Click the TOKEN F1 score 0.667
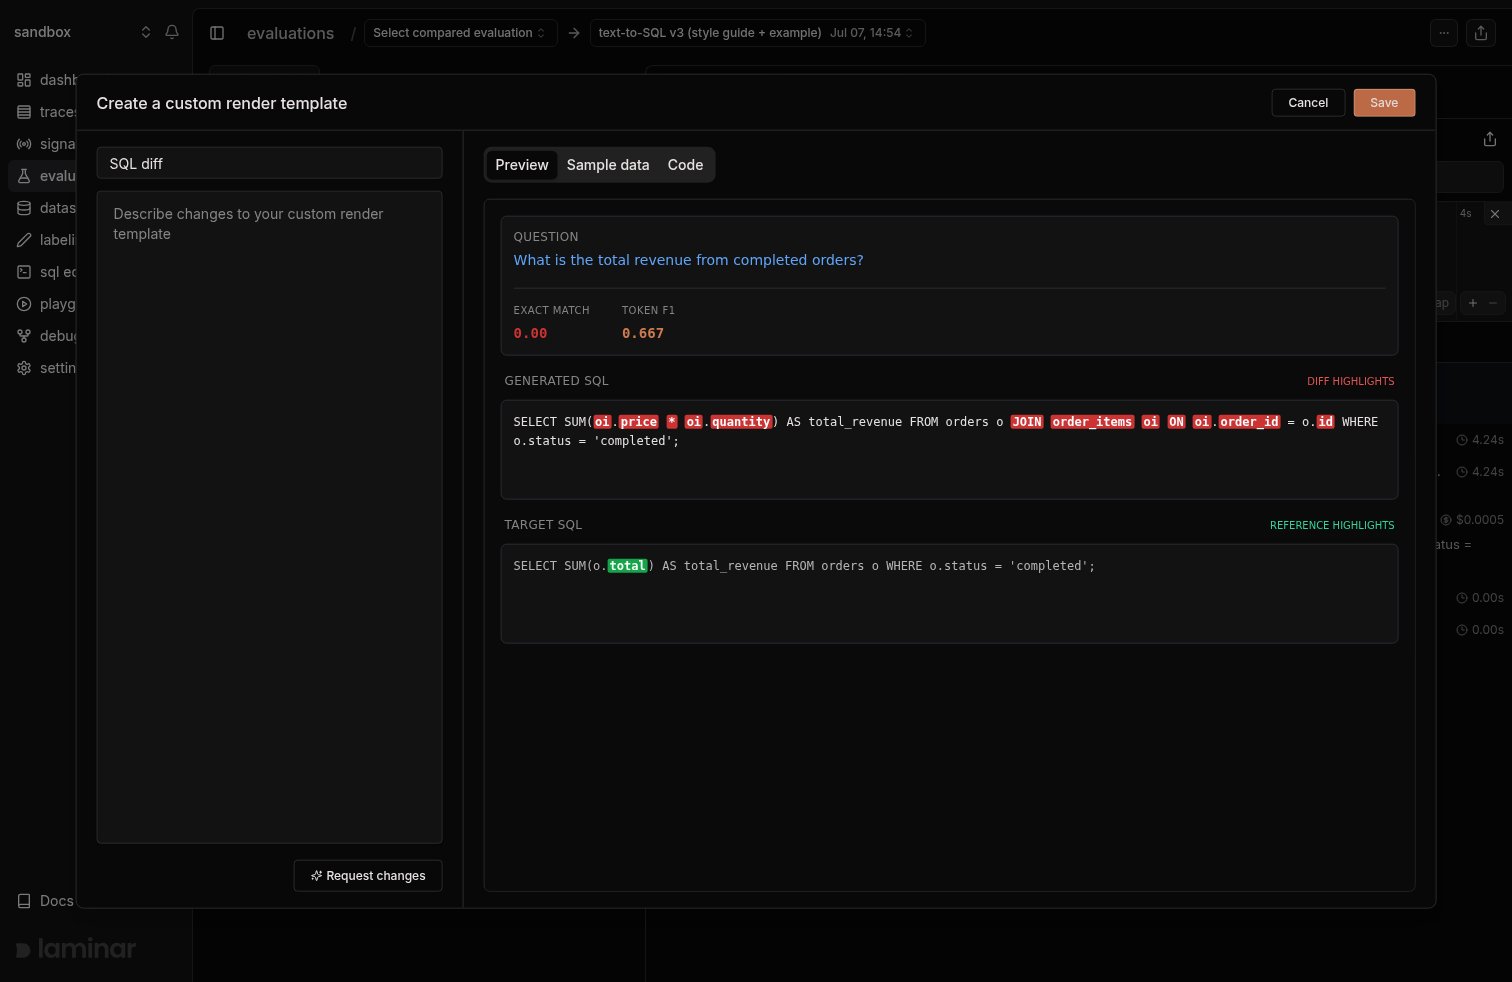1512x982 pixels. point(643,333)
